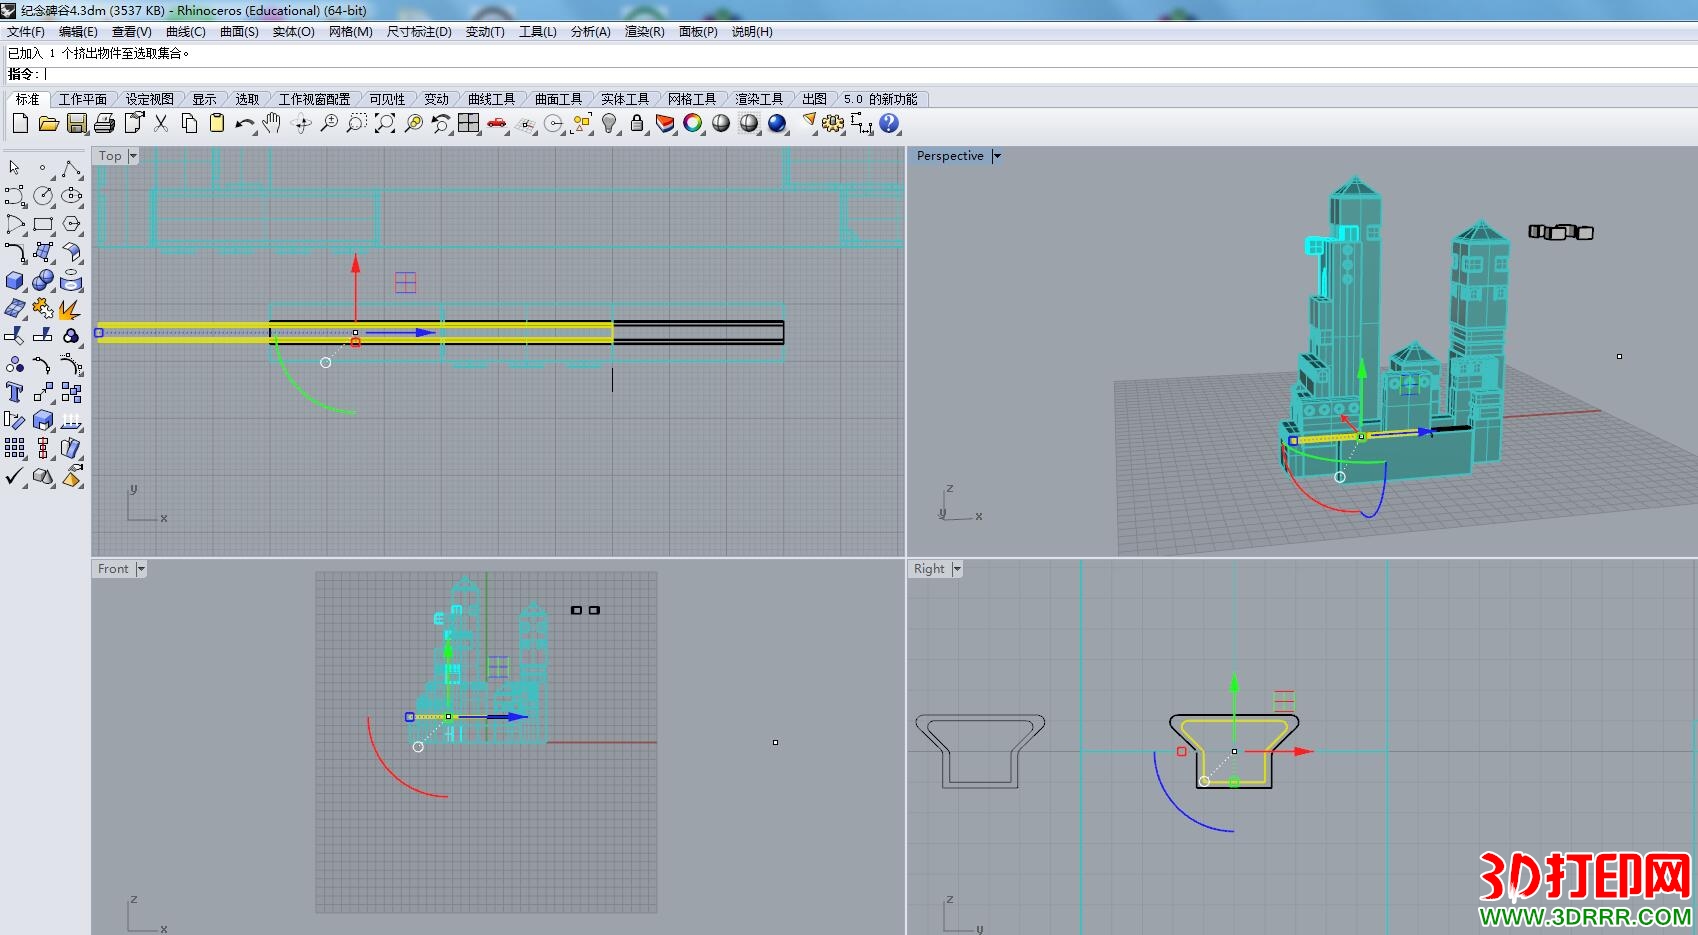Image resolution: width=1698 pixels, height=935 pixels.
Task: Click the Copy to clipboard icon
Action: point(189,123)
